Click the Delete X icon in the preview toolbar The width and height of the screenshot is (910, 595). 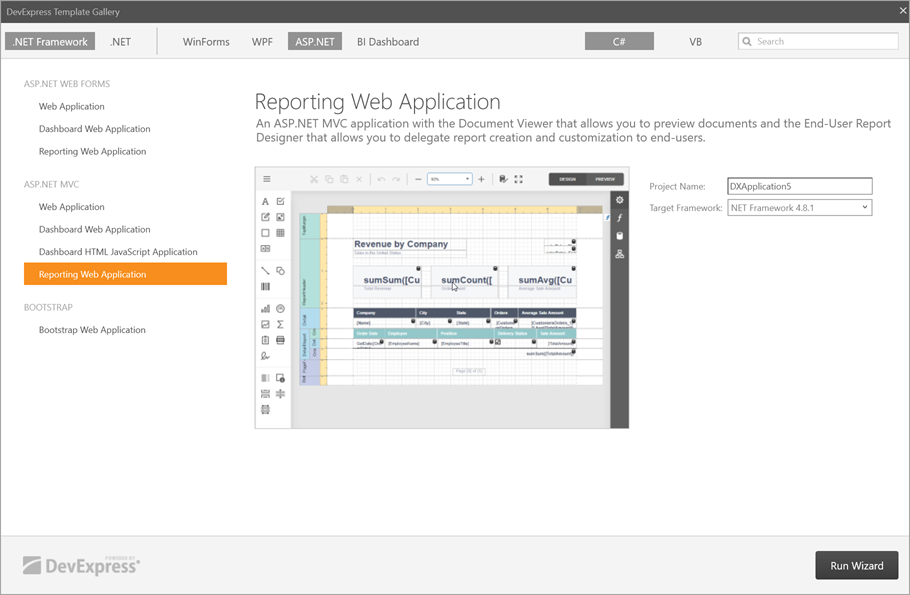pos(359,179)
